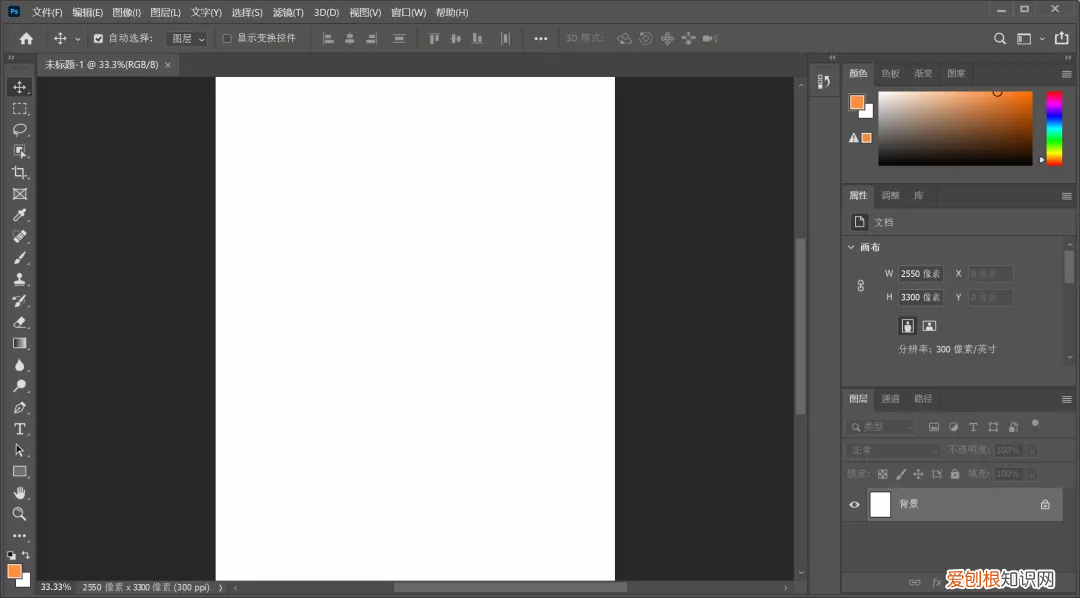Screen dimensions: 1080x598
Task: Select the Zoom tool
Action: tap(19, 514)
